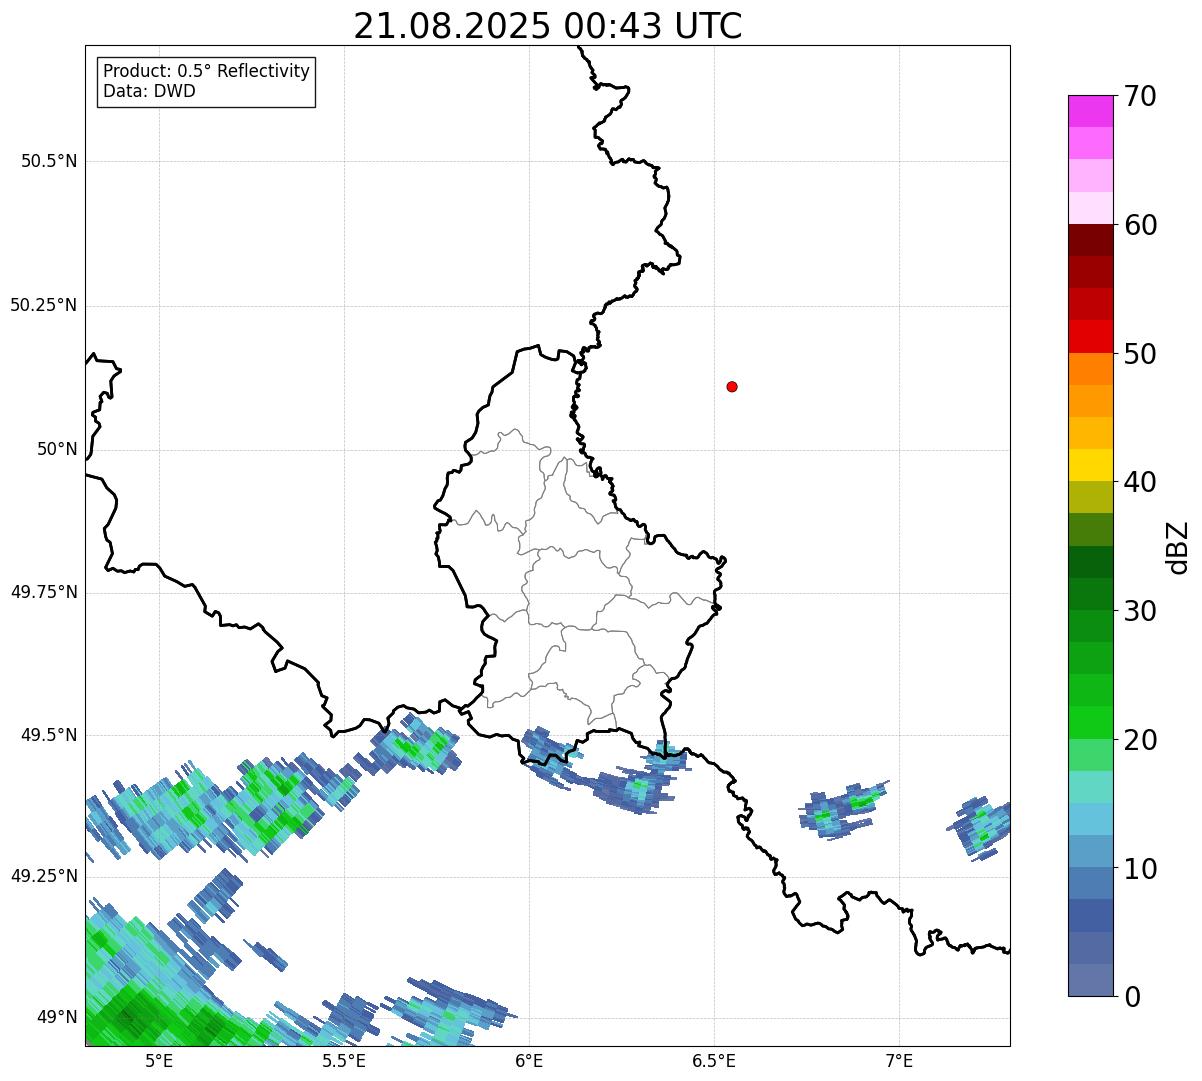Viewport: 1202px width, 1081px height.
Task: Click the '5.5°E' longitude label
Action: click(x=344, y=1060)
